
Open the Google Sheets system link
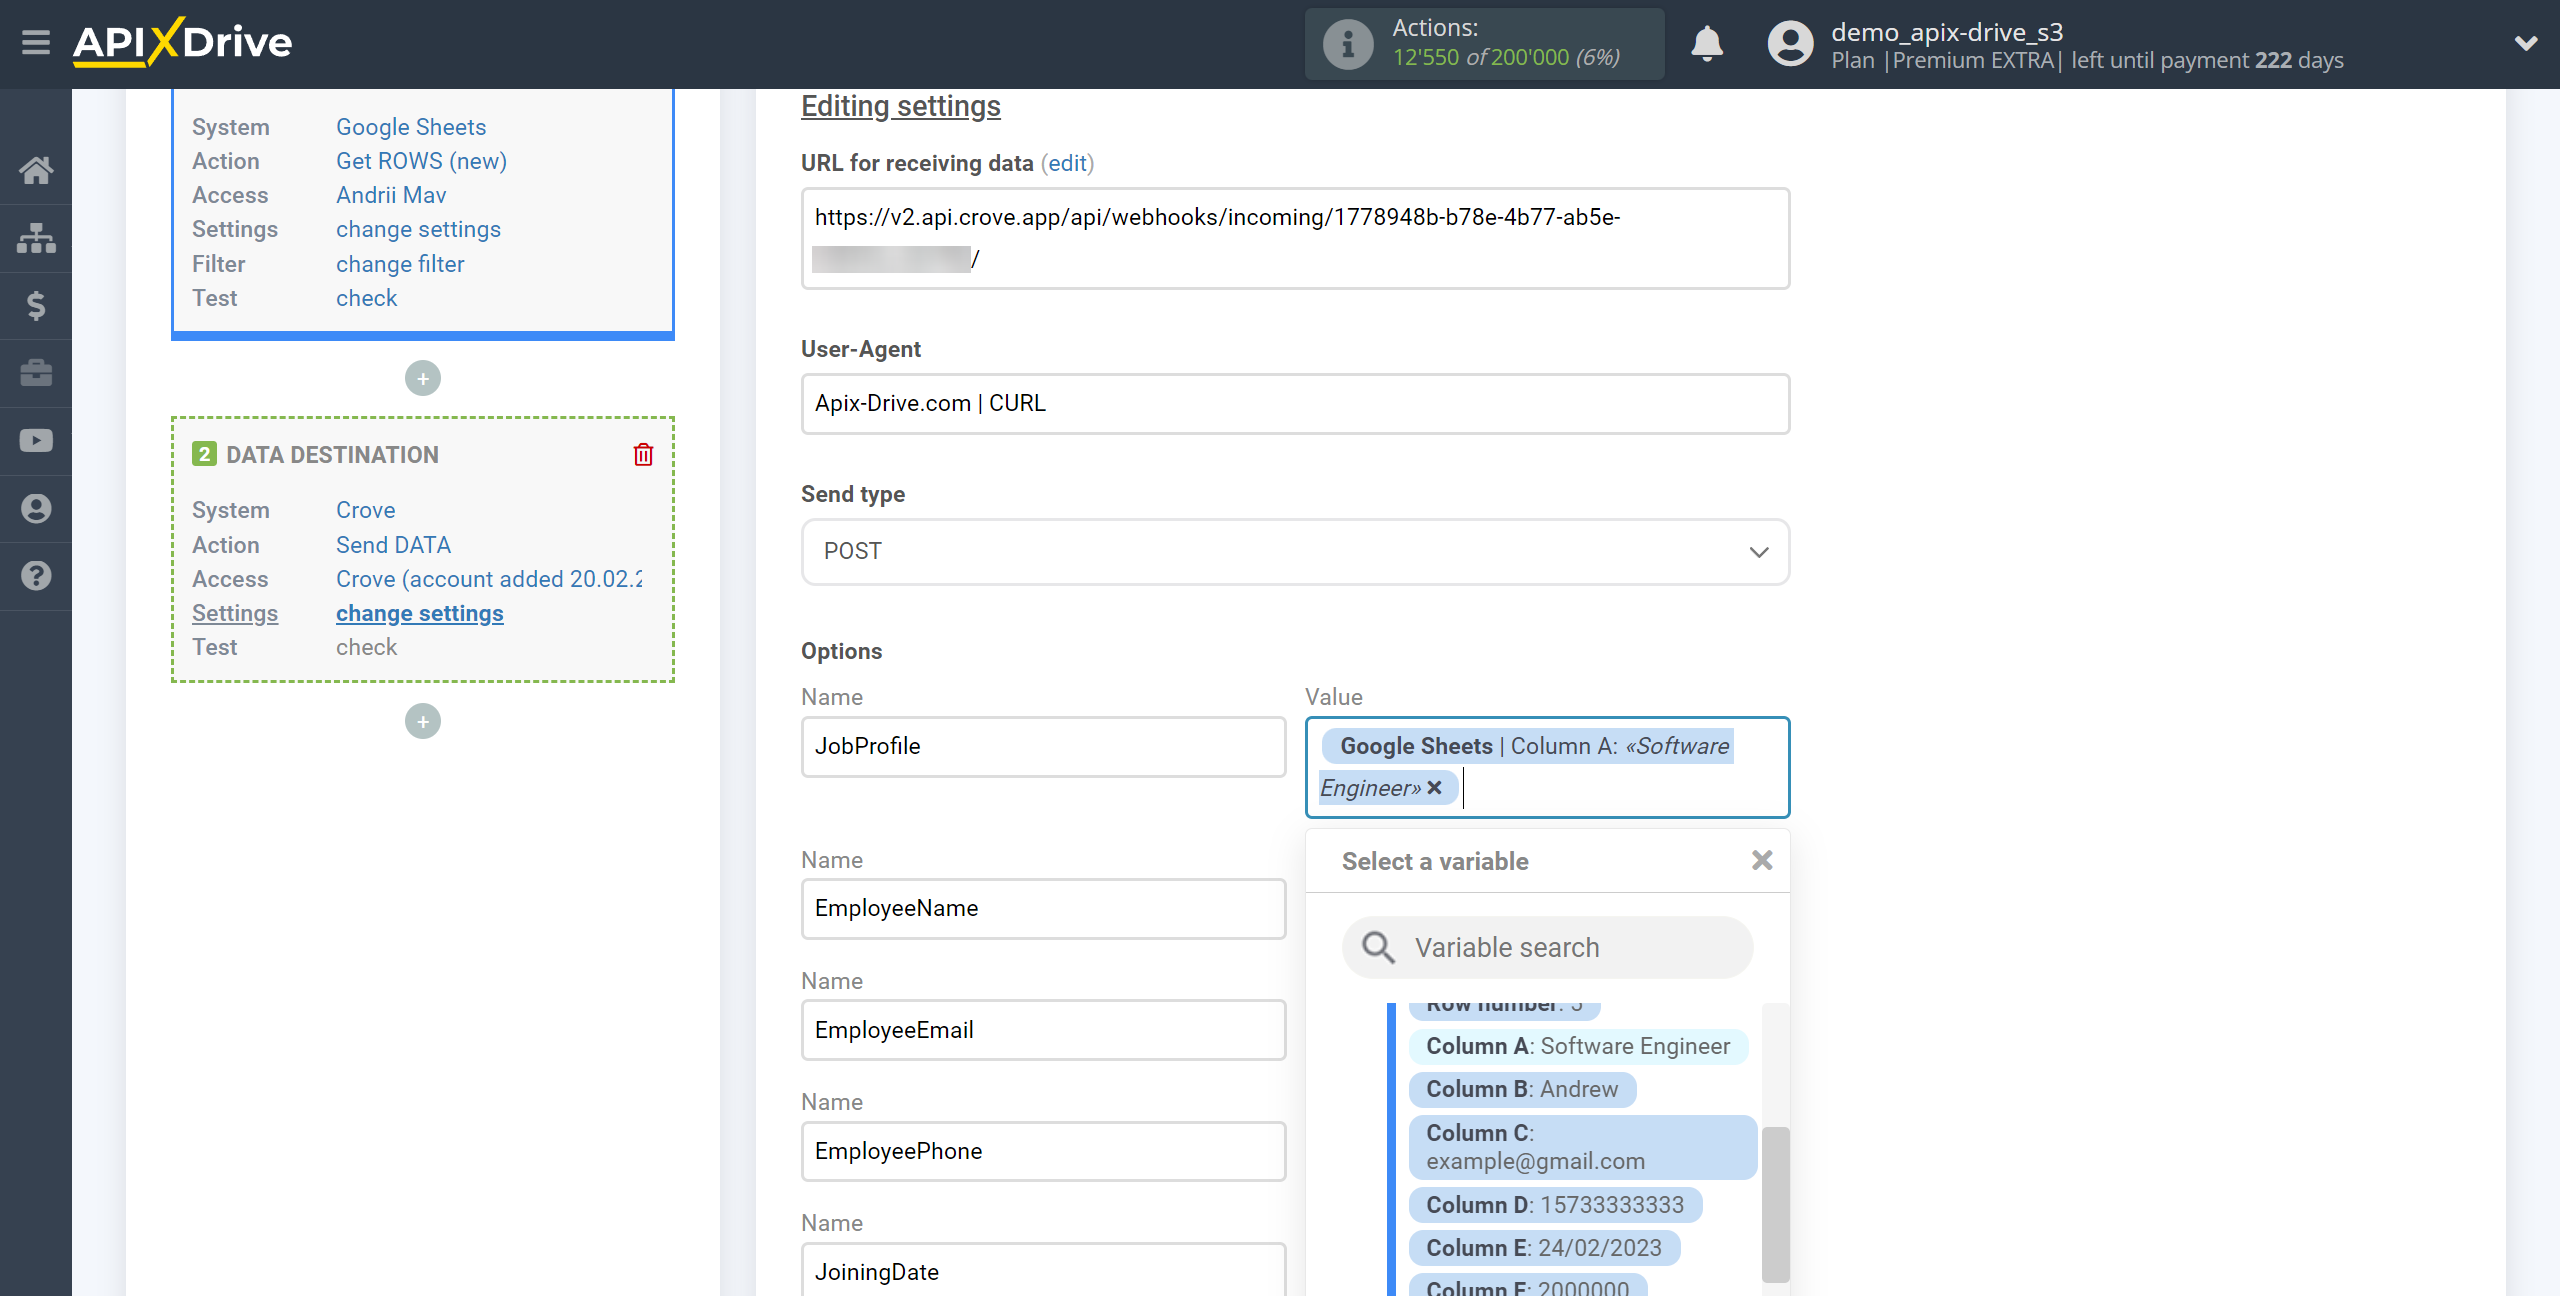click(x=411, y=127)
